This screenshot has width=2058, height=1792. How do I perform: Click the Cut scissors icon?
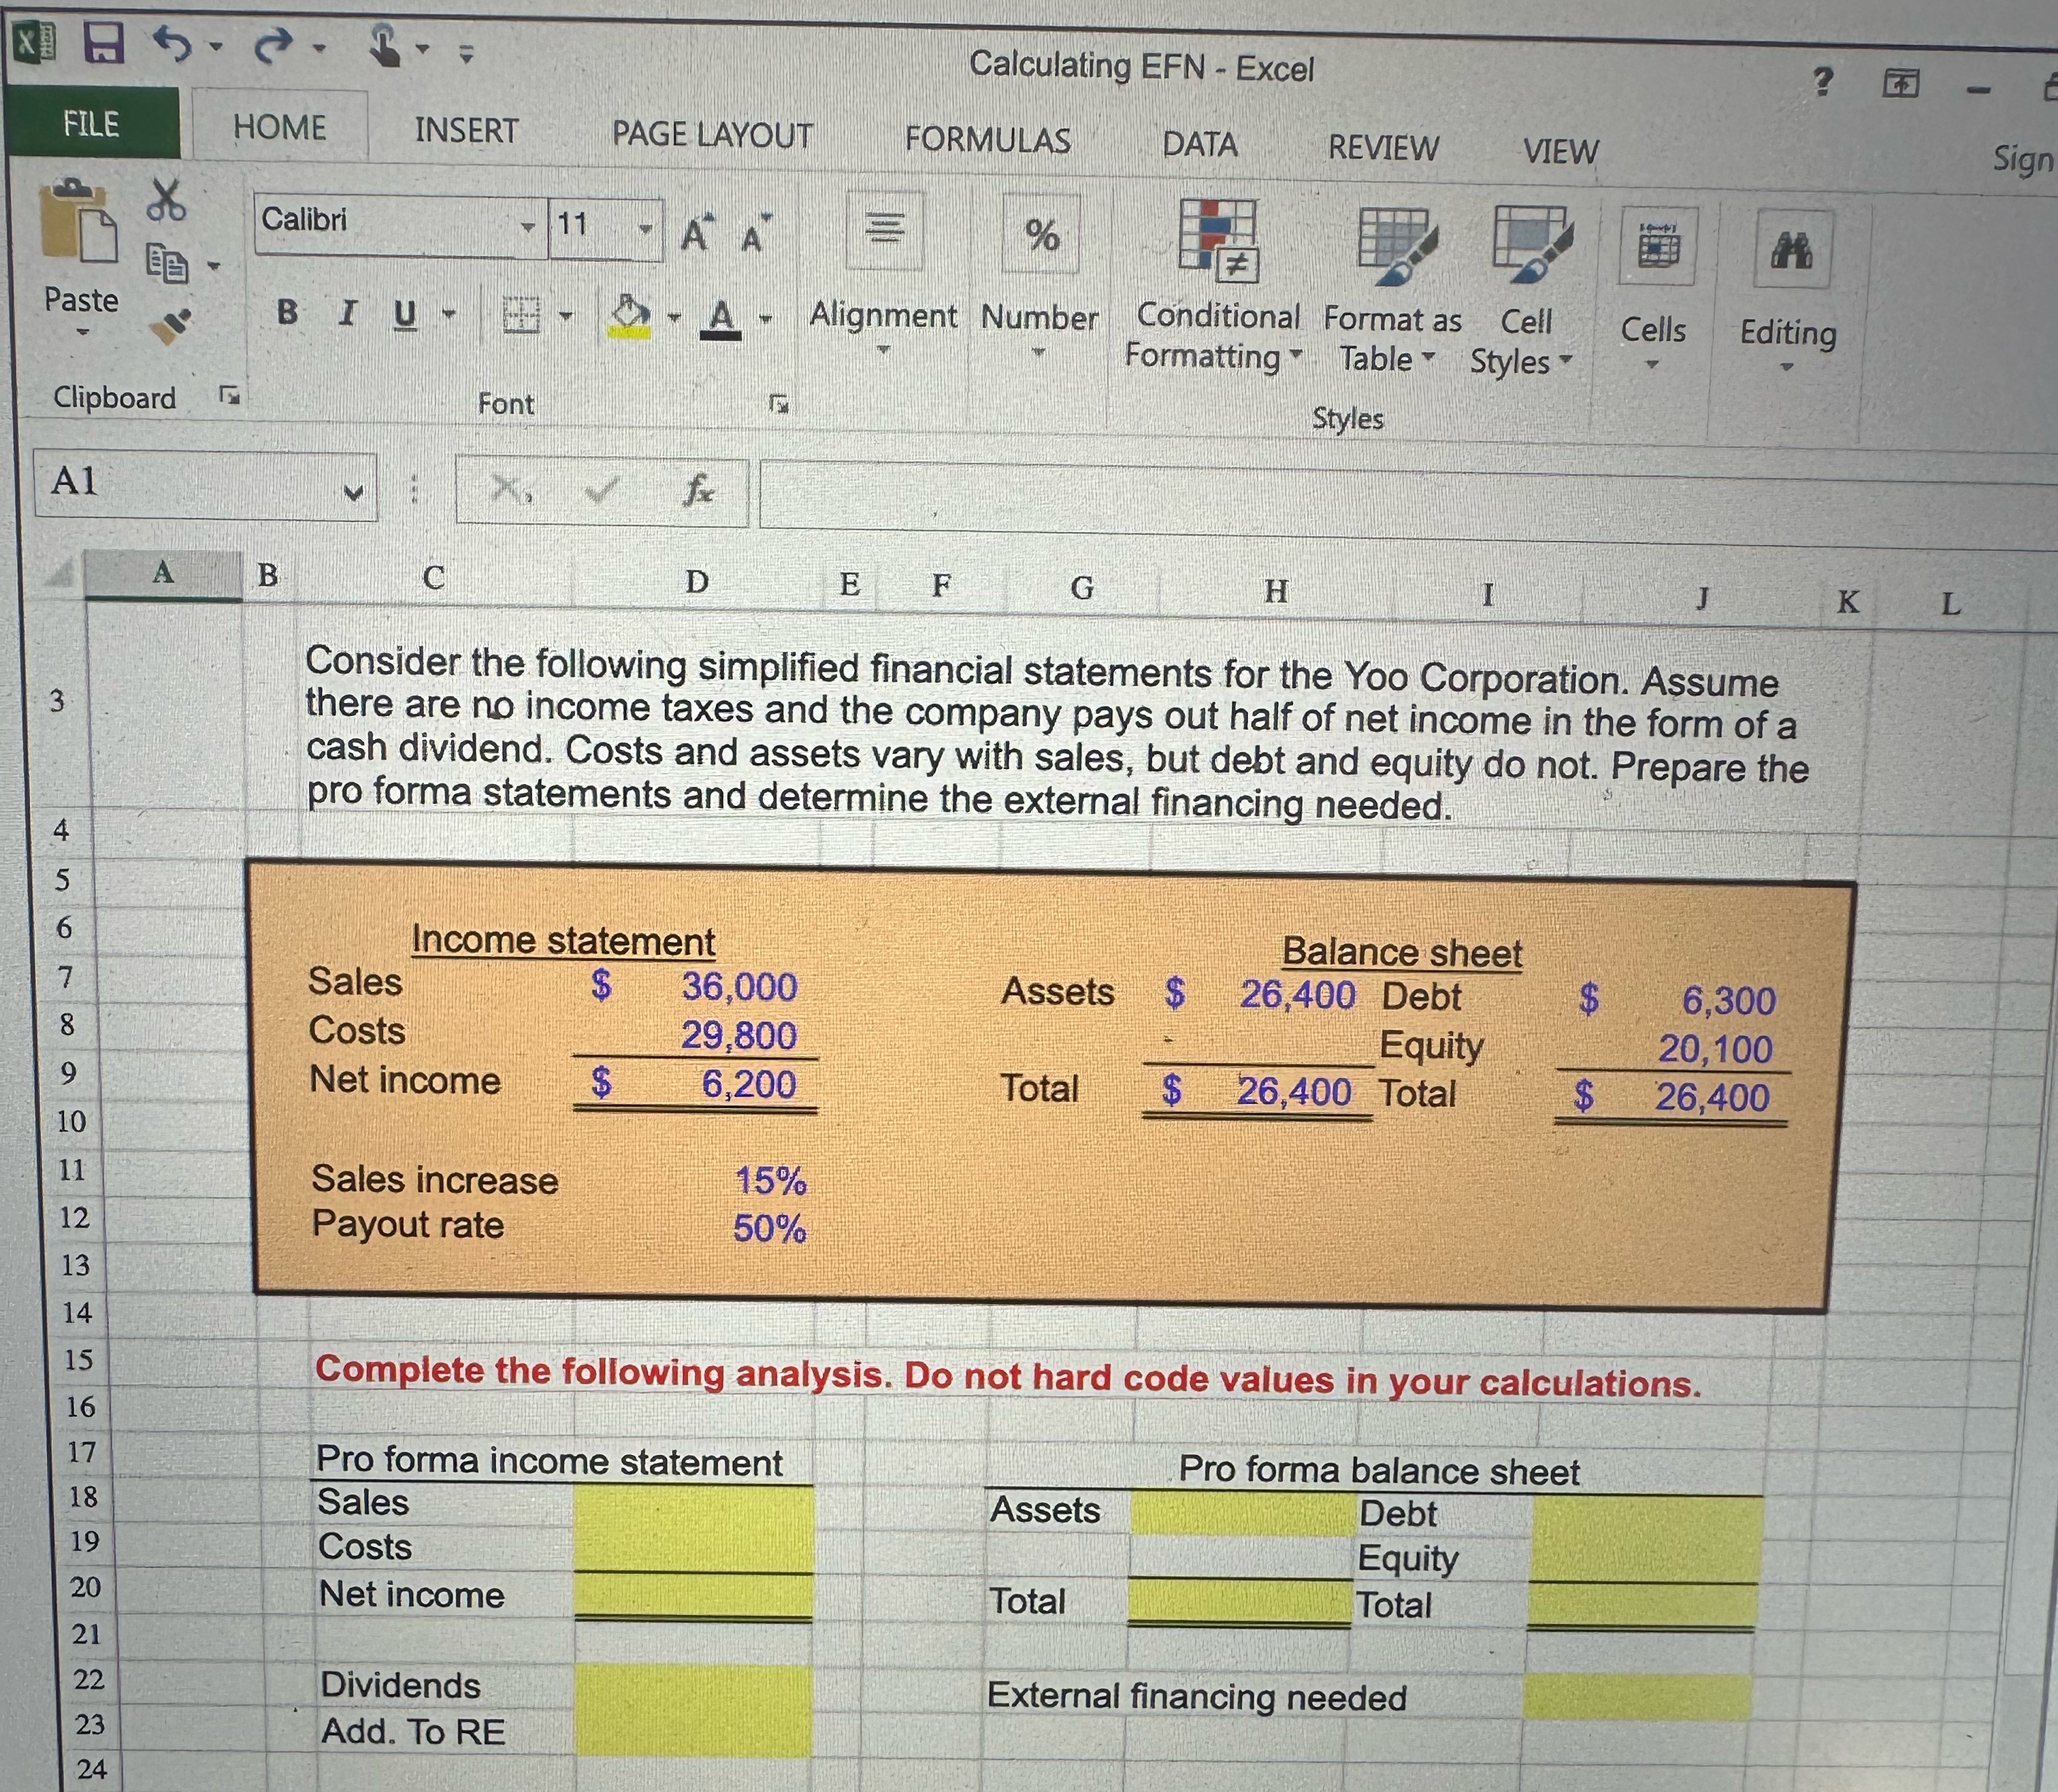[x=166, y=200]
